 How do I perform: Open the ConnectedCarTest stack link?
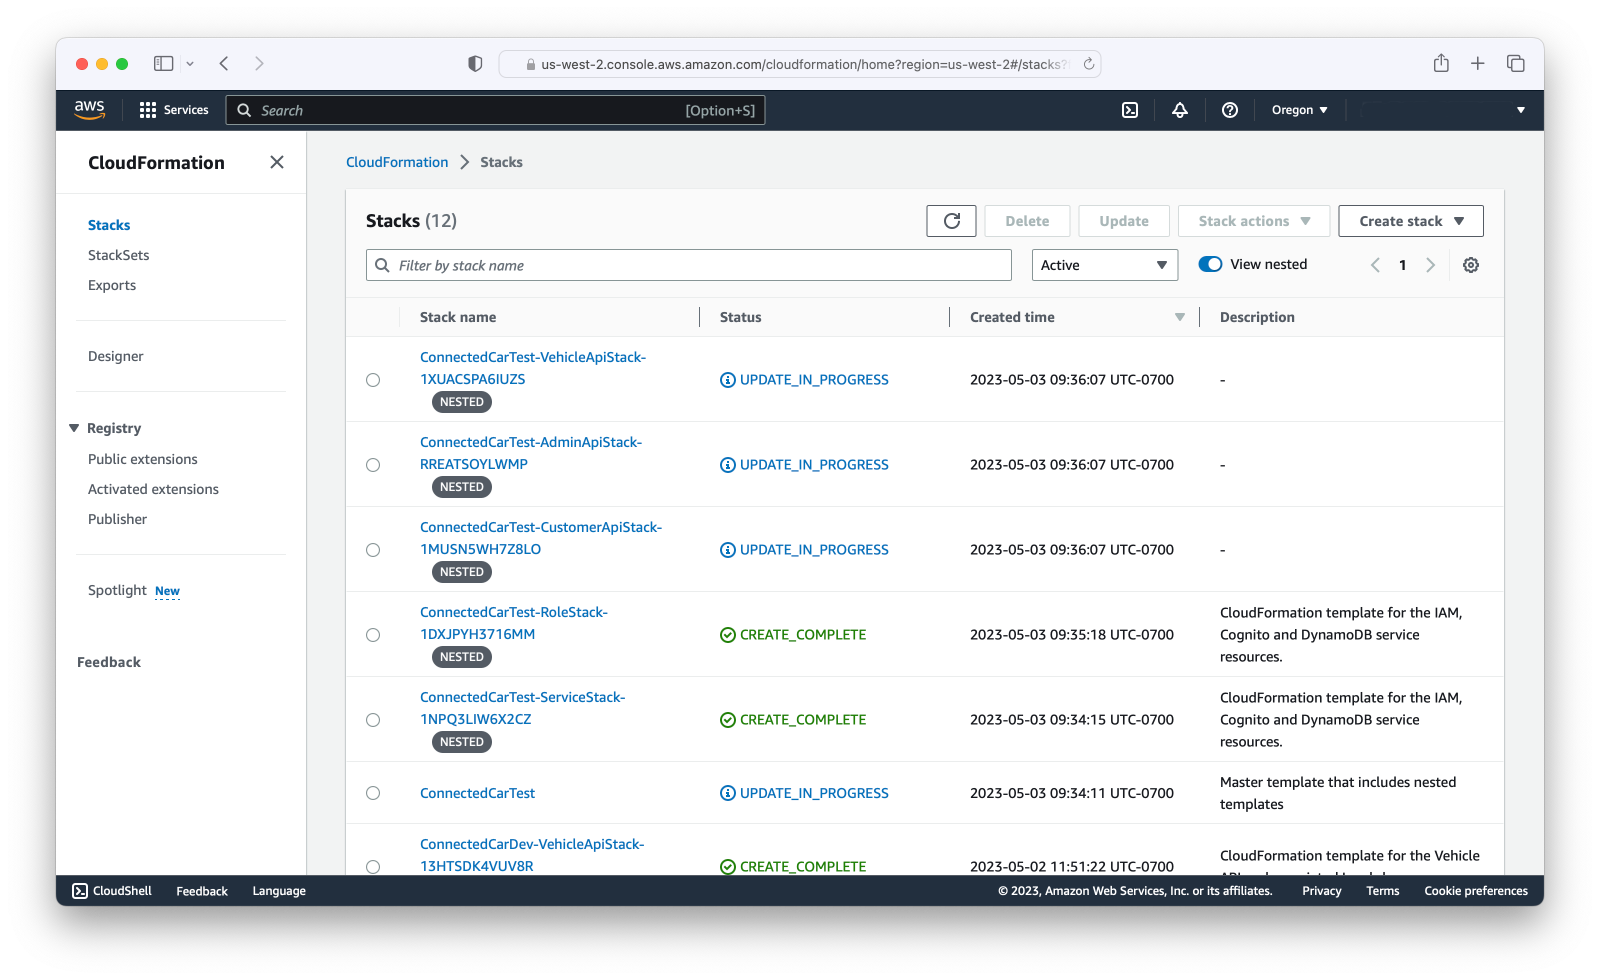click(477, 793)
